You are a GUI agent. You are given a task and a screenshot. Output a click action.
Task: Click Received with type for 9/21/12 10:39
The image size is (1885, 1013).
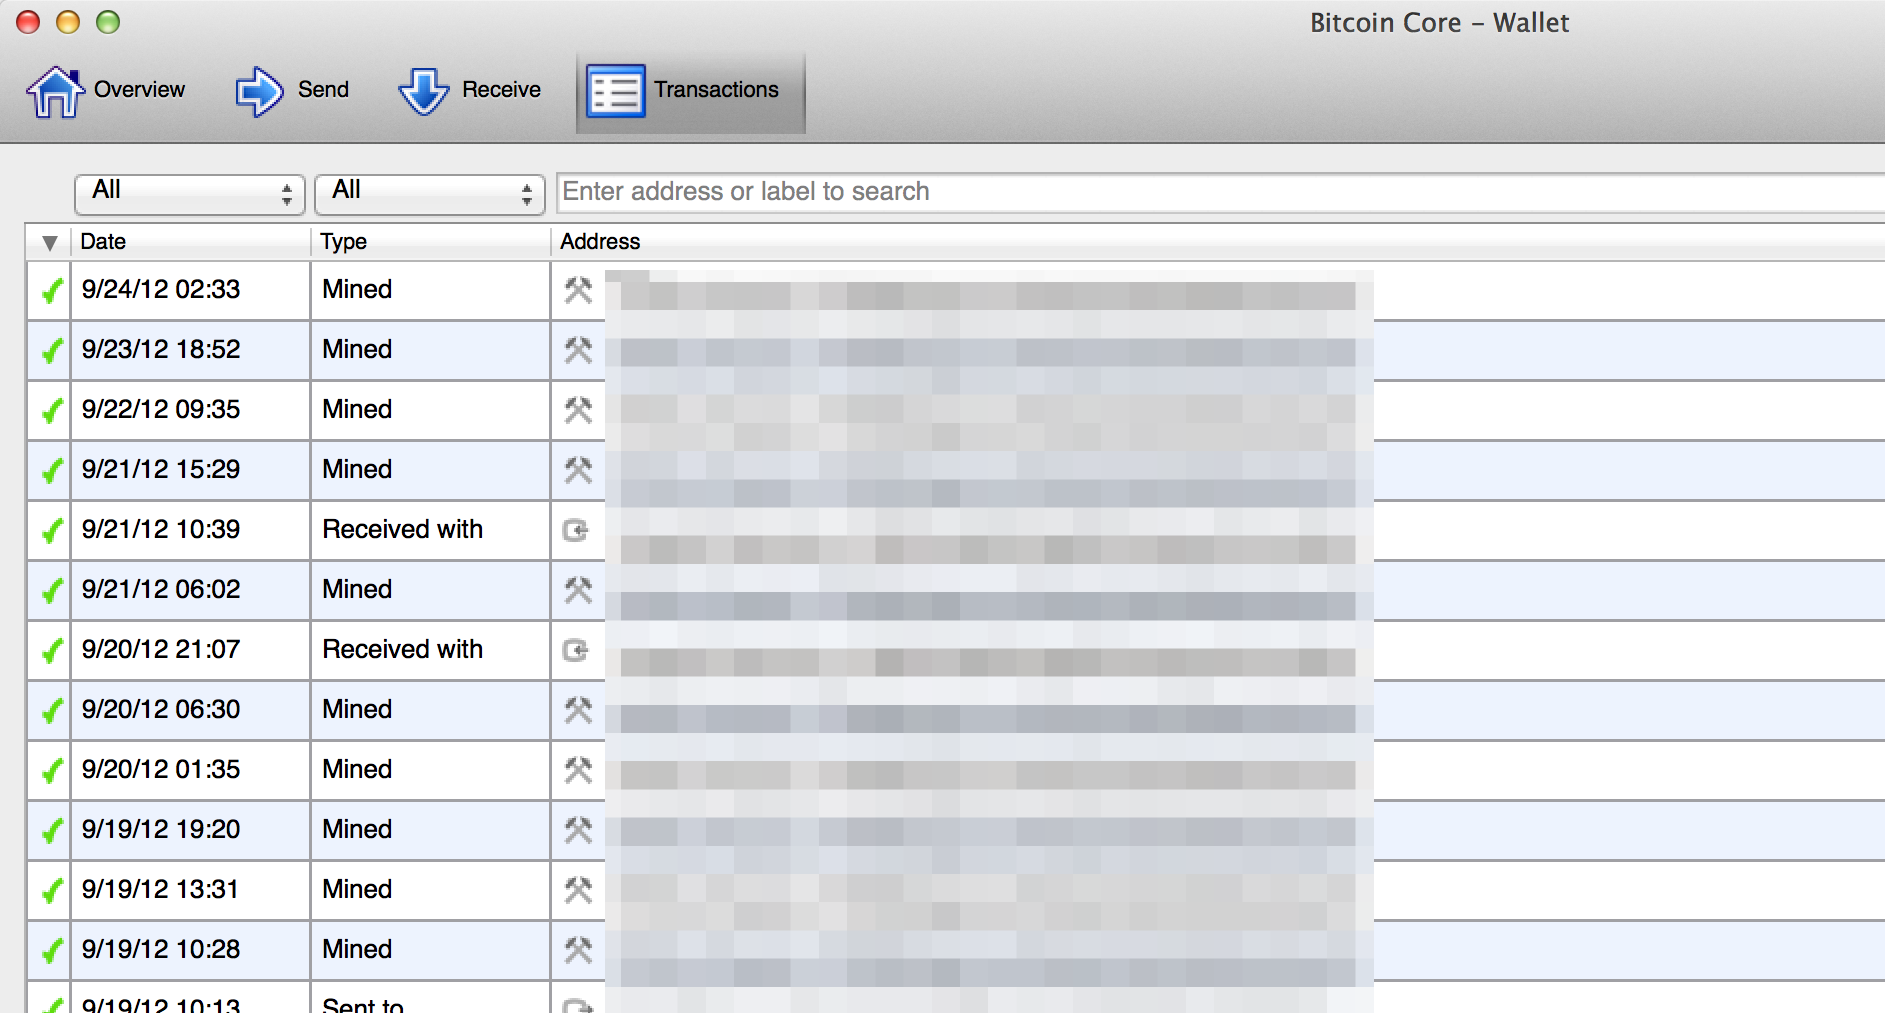[x=402, y=530]
